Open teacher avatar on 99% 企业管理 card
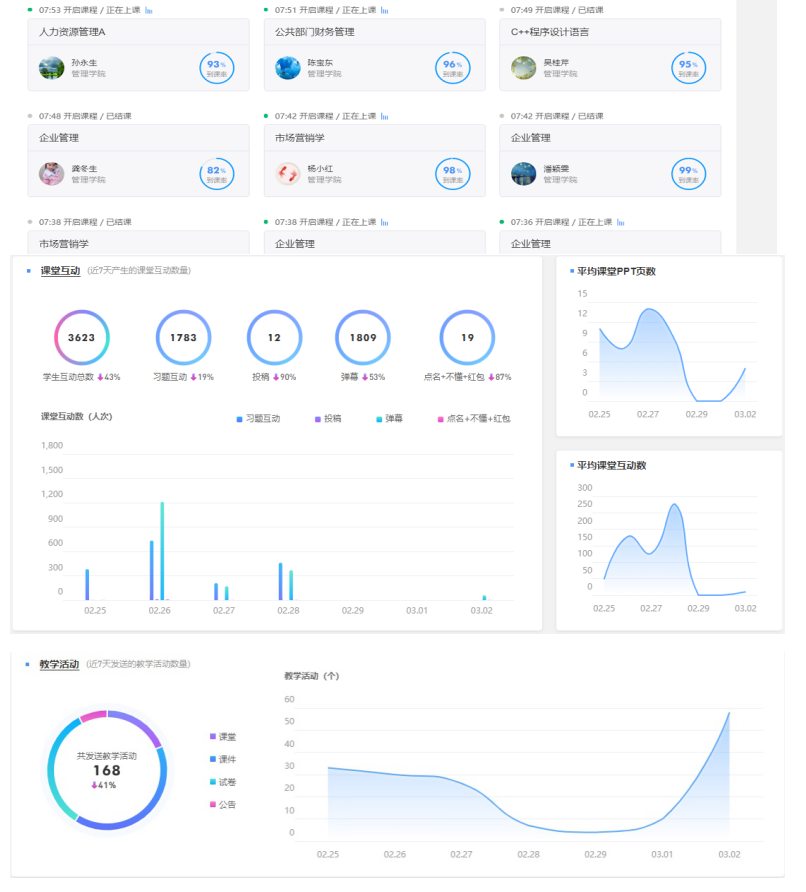This screenshot has height=892, width=806. pos(523,174)
